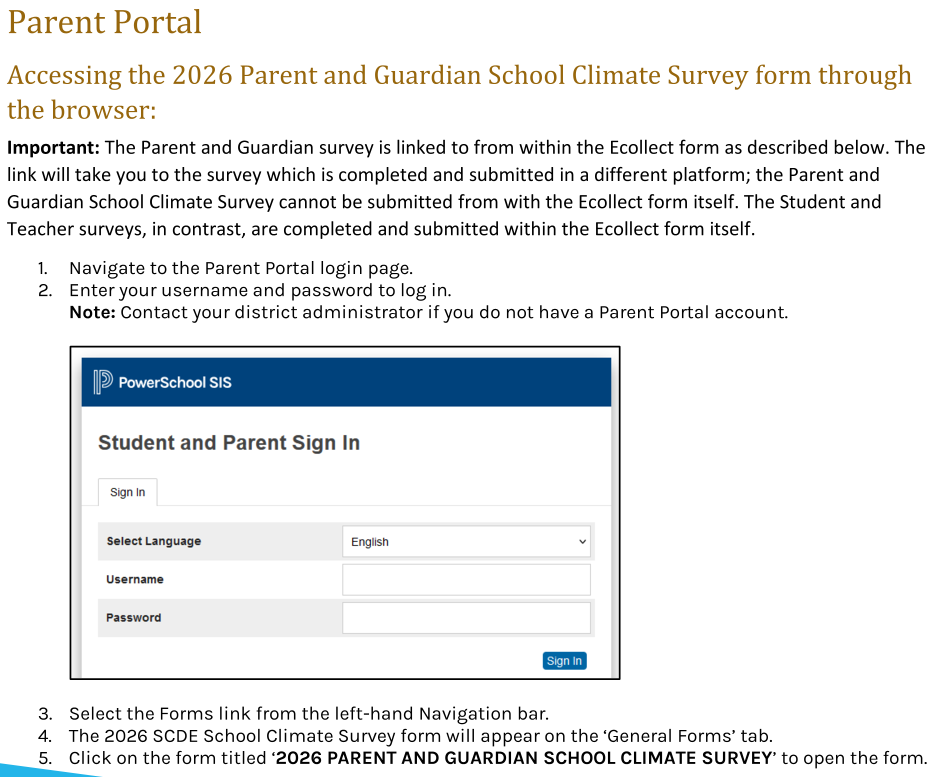This screenshot has width=940, height=777.
Task: Click step 4 mentioning General Forms tab
Action: point(420,736)
